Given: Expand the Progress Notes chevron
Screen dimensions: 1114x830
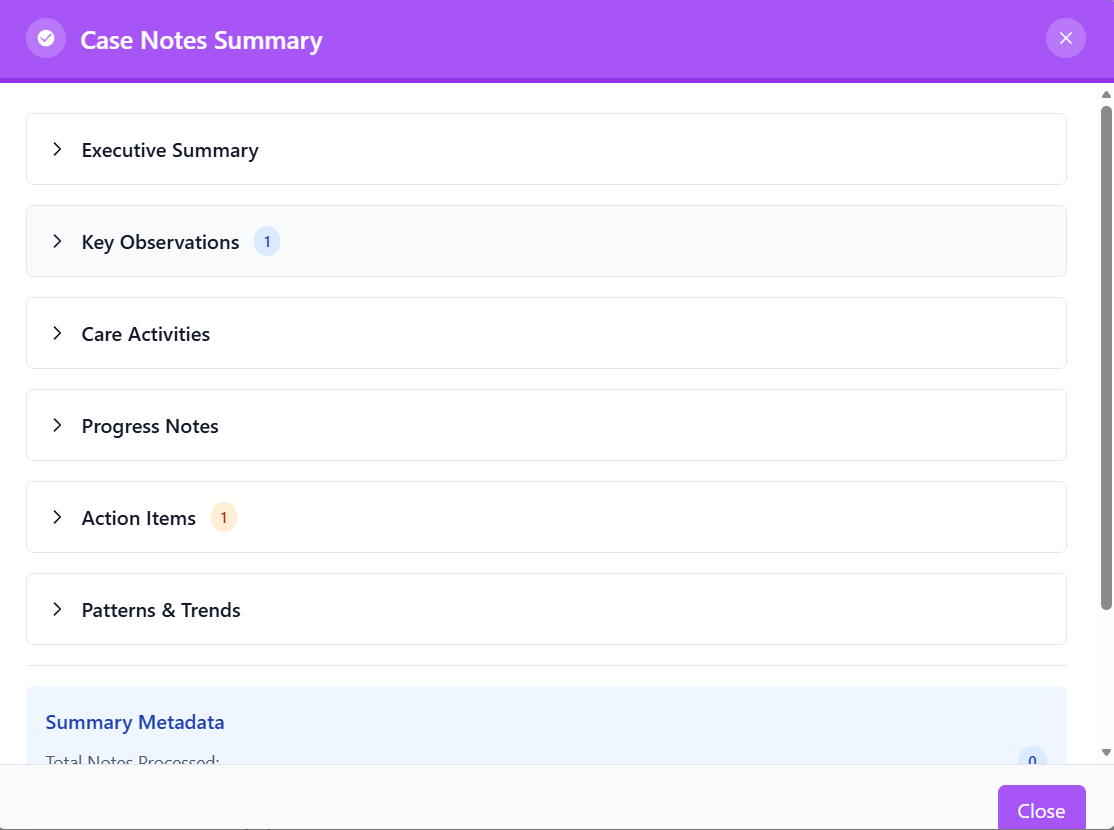Looking at the screenshot, I should tap(58, 425).
